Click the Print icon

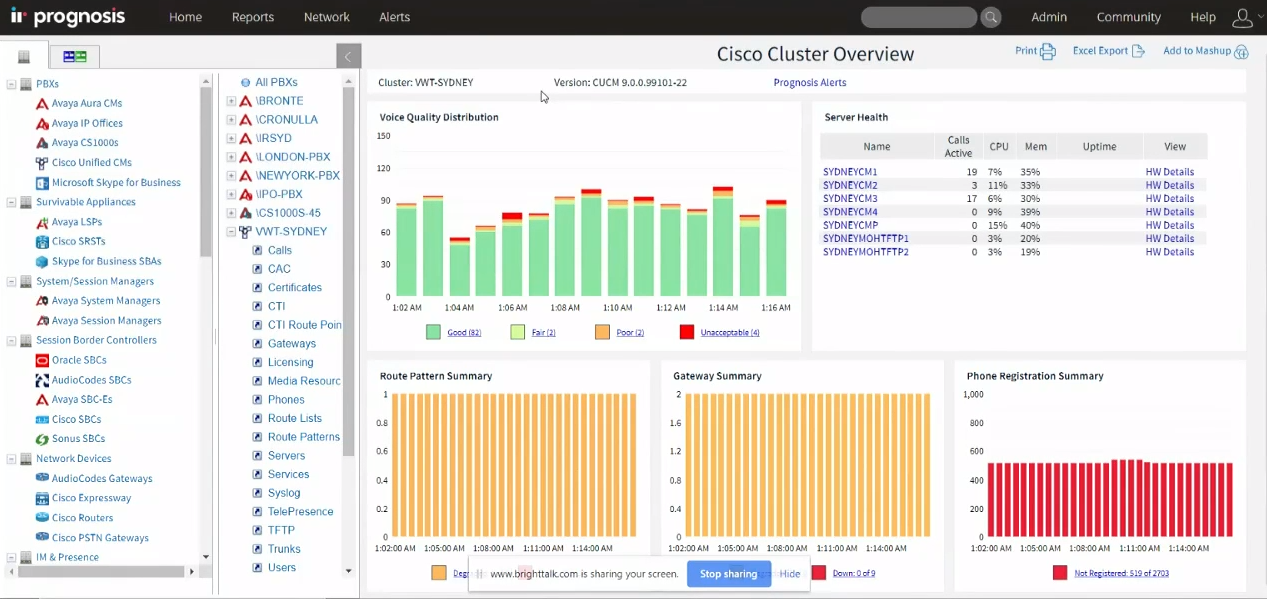coord(1048,51)
